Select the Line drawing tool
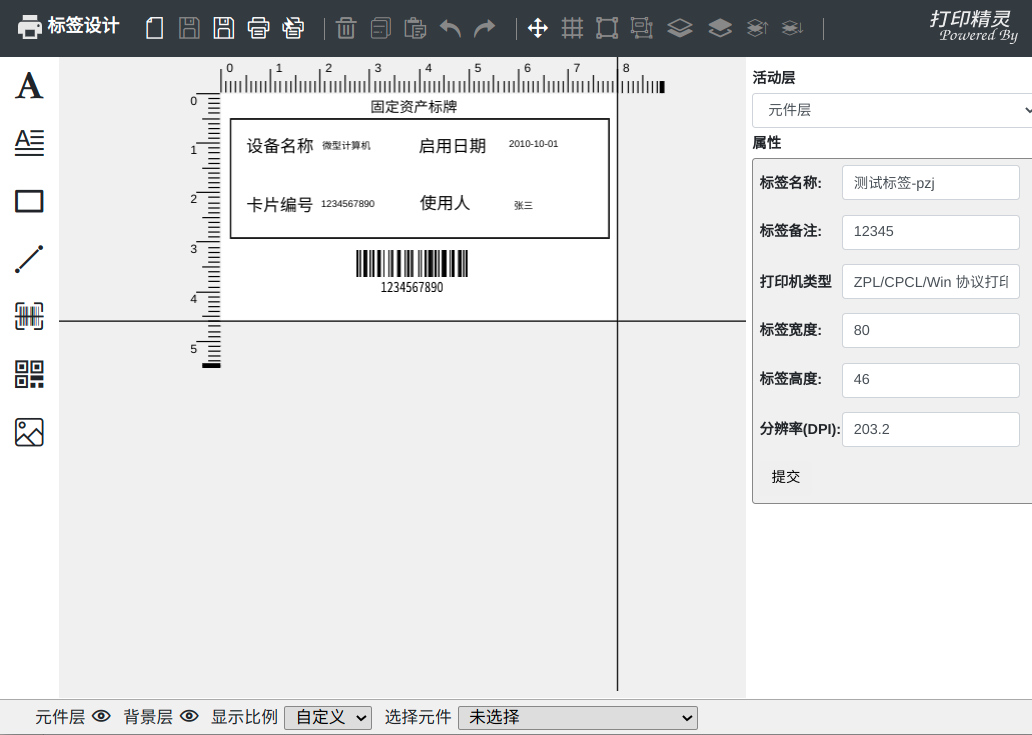The image size is (1032, 735). point(29,258)
